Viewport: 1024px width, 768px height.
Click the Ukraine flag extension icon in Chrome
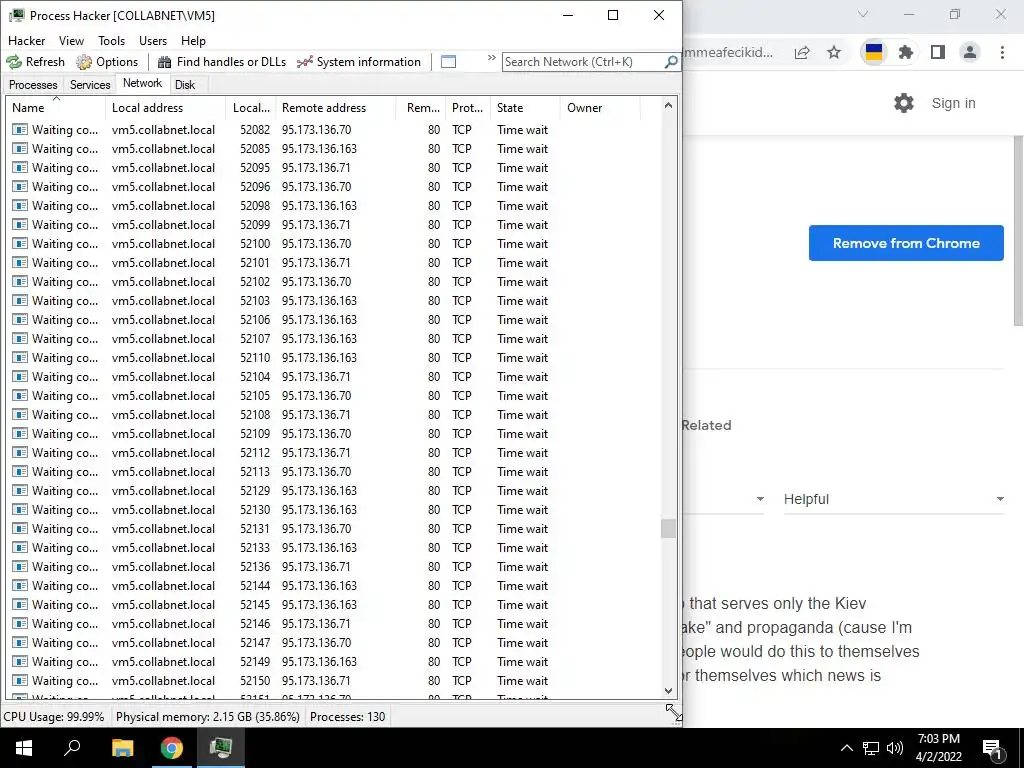(x=874, y=52)
